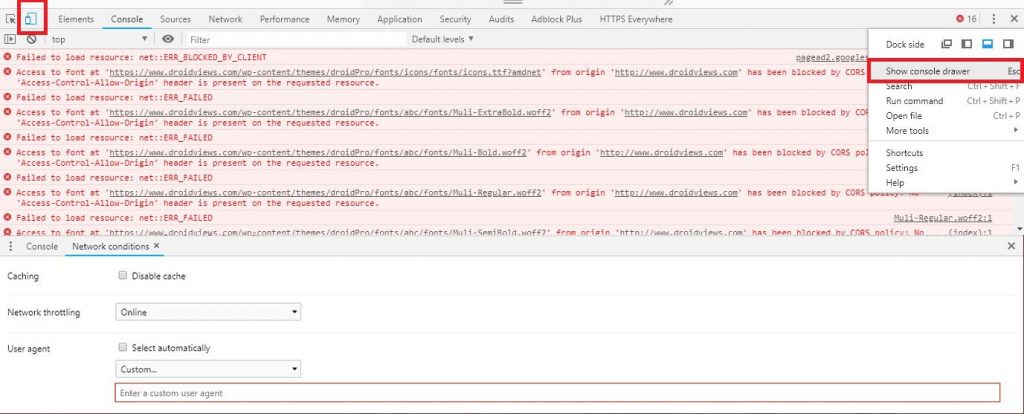The height and width of the screenshot is (414, 1024).
Task: Select the Console tab in the top bar
Action: [x=127, y=19]
